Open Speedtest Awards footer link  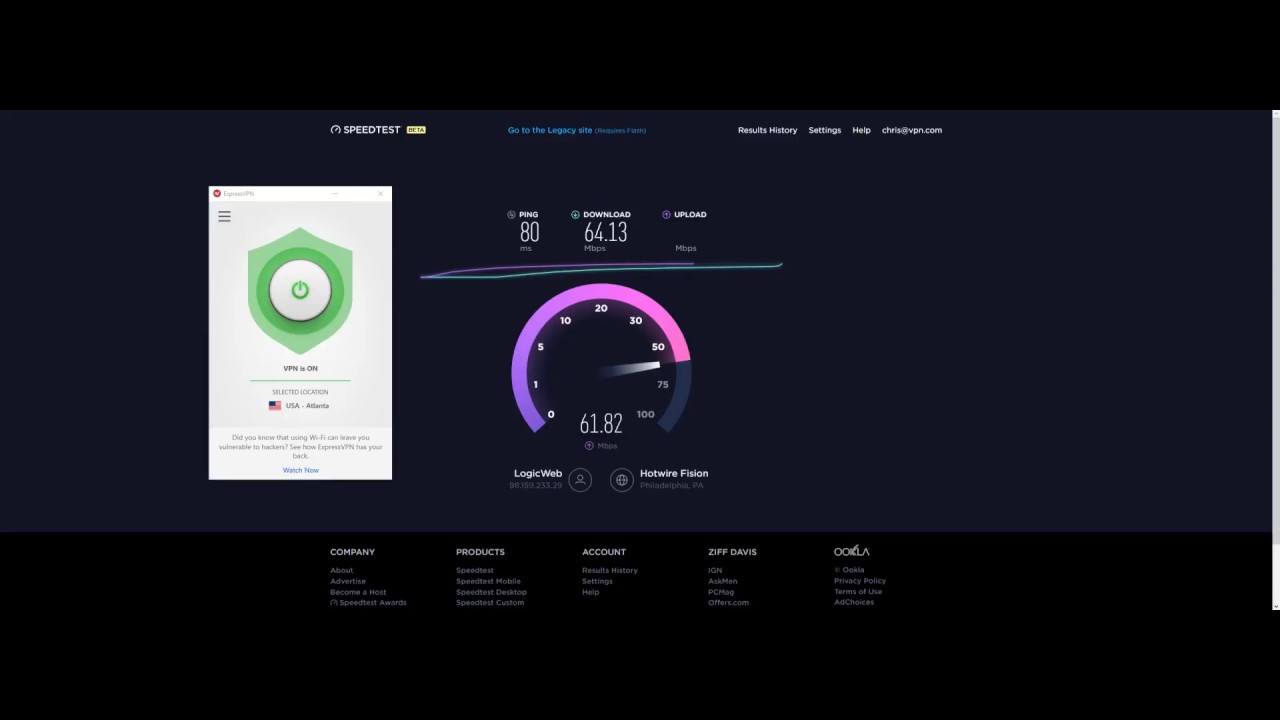click(373, 603)
